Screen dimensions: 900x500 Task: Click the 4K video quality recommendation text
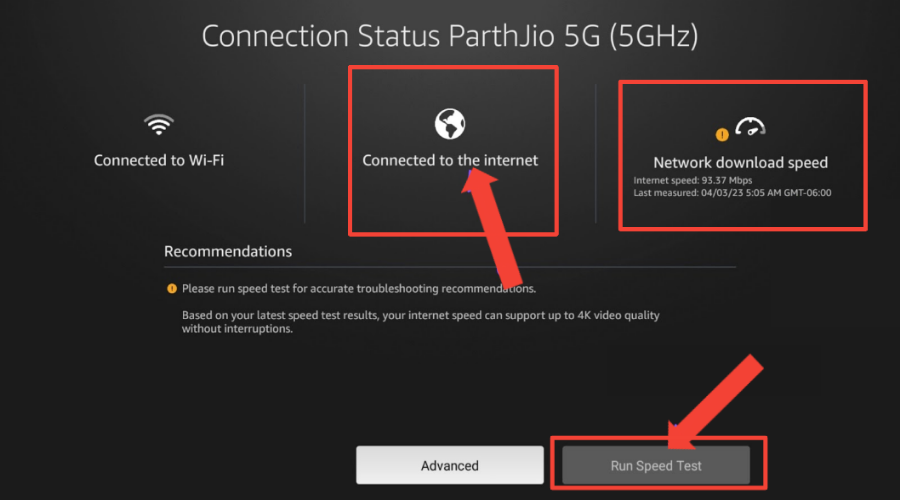[x=421, y=321]
